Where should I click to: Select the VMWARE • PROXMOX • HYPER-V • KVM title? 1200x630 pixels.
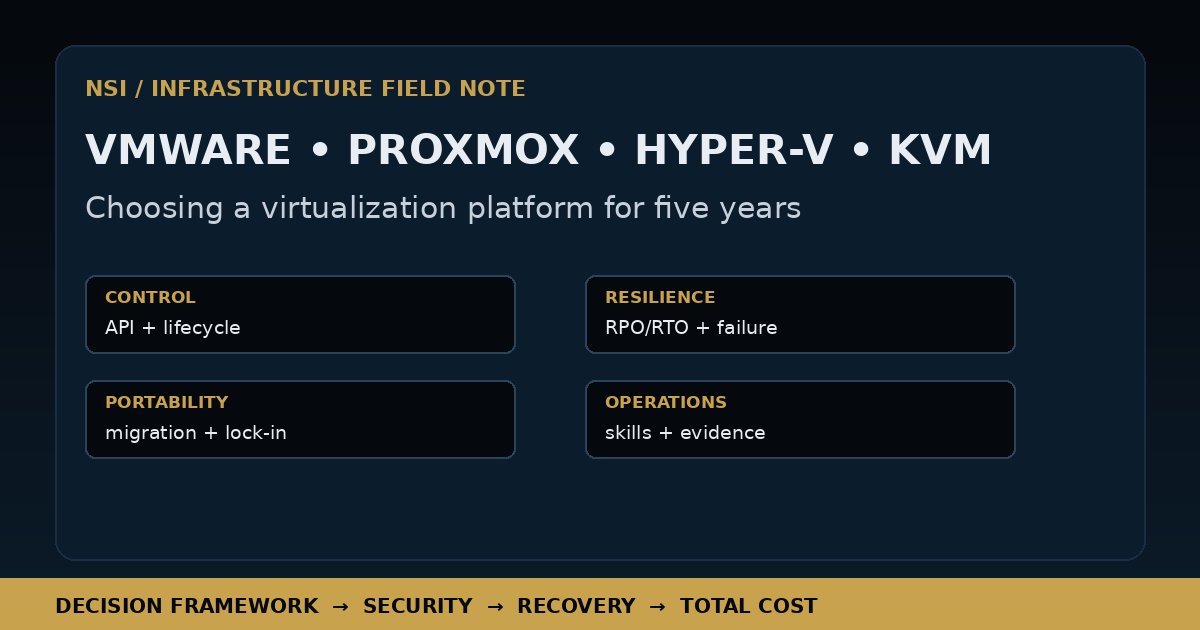click(x=538, y=151)
